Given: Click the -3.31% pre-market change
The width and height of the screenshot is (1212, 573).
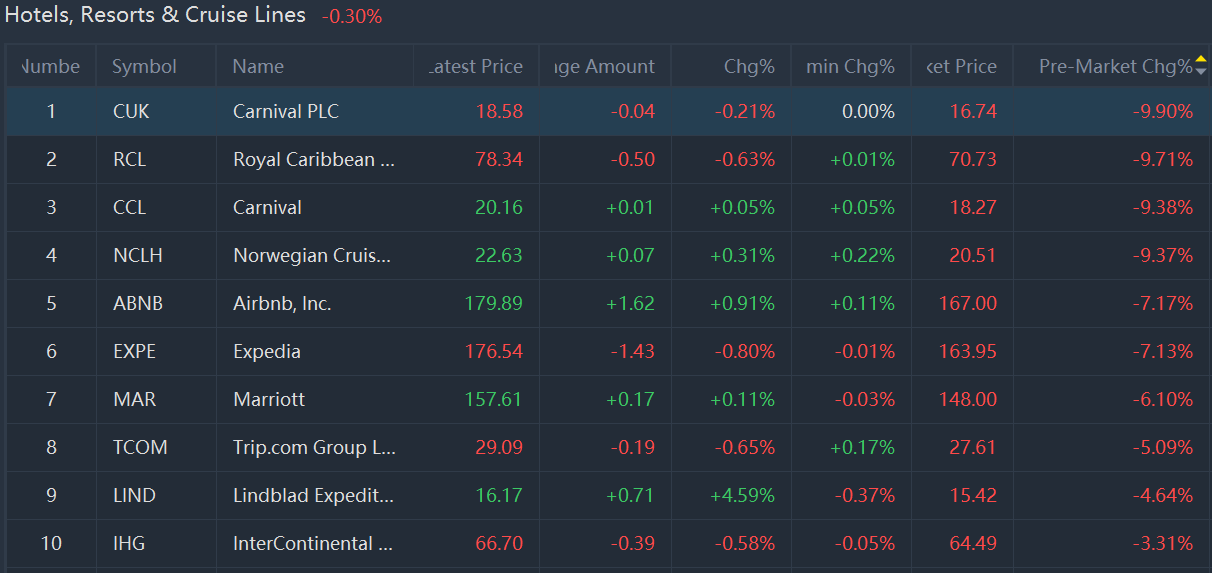Looking at the screenshot, I should [x=1163, y=543].
